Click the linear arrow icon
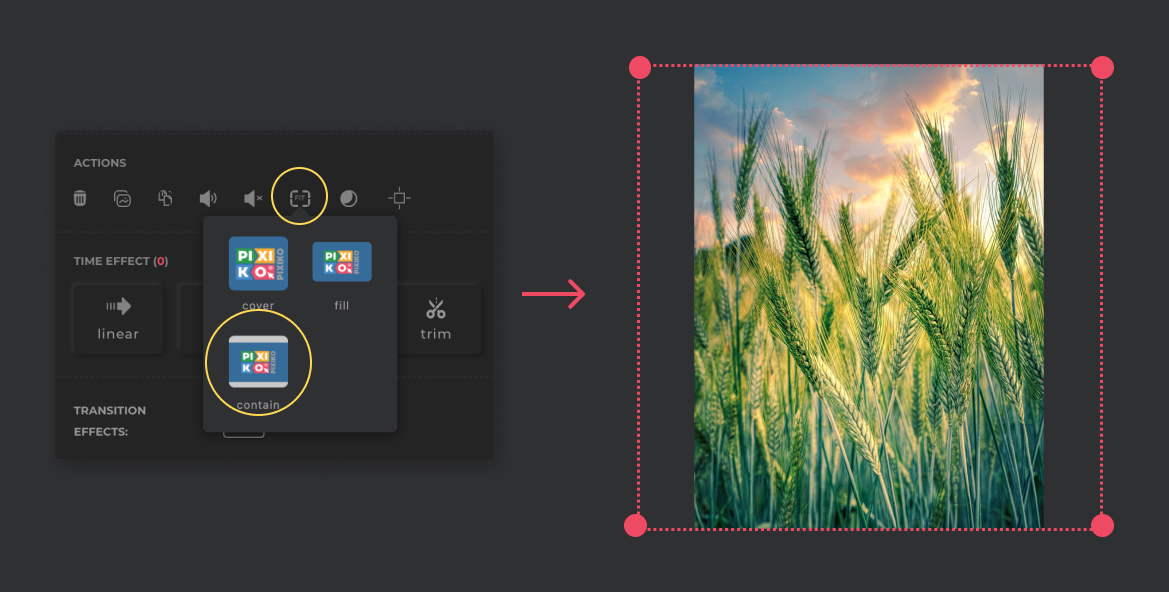 click(x=118, y=306)
